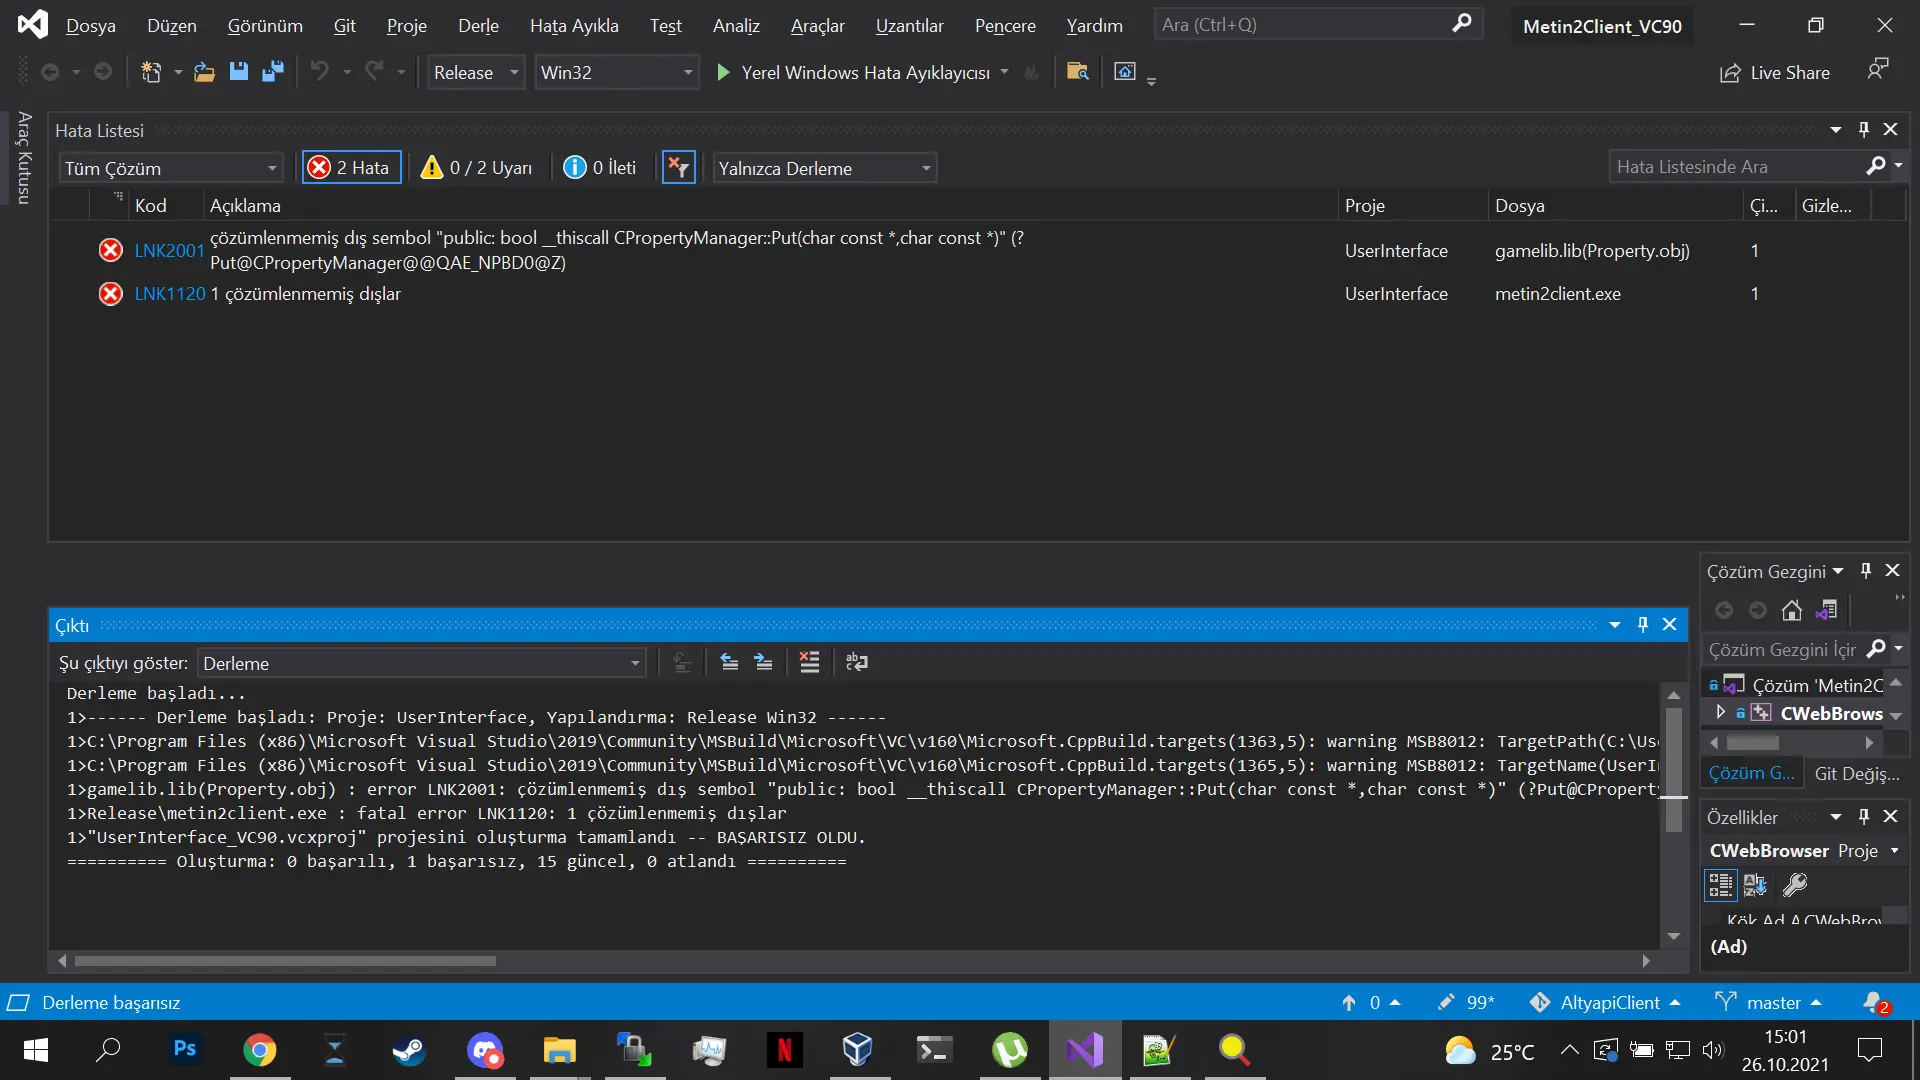Open the Git menu
The image size is (1920, 1080).
pos(344,25)
